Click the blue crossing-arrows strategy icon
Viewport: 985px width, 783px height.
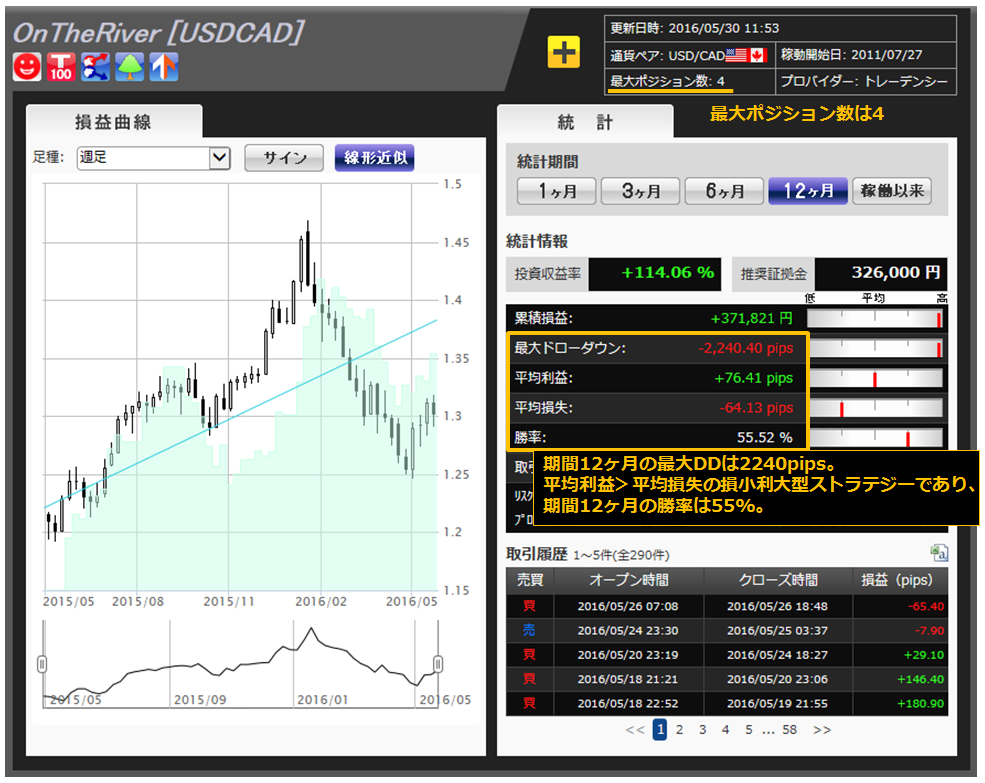click(95, 67)
